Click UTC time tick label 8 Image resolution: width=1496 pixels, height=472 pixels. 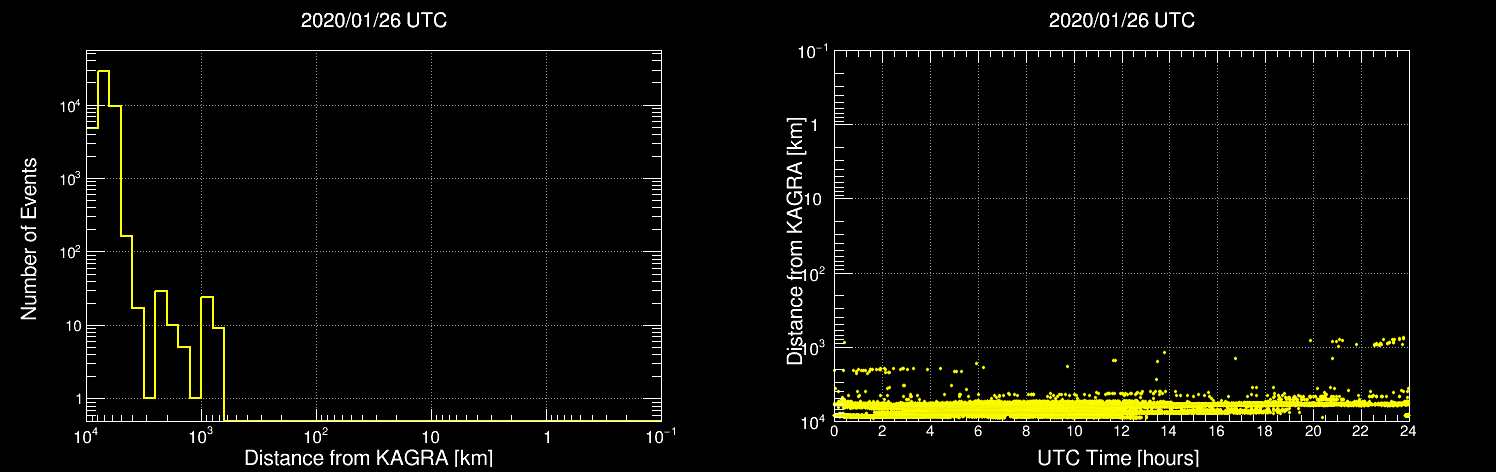1026,431
